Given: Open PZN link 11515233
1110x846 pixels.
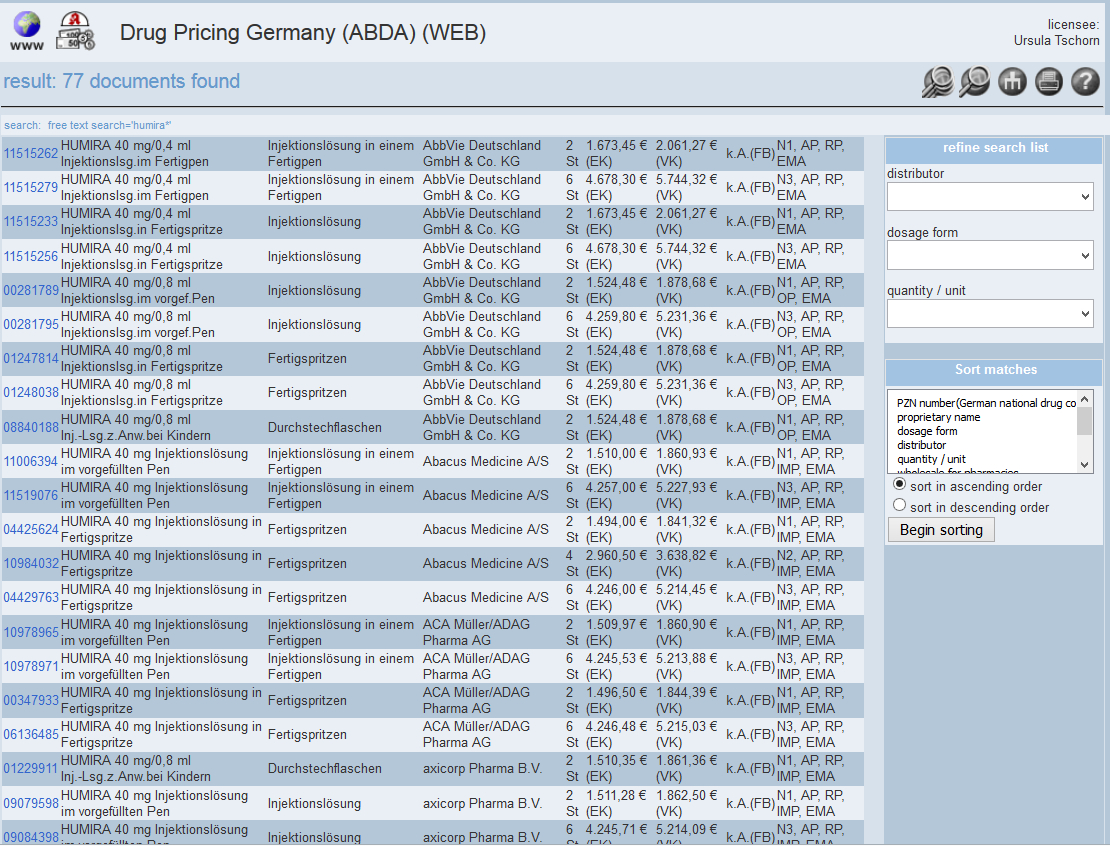Looking at the screenshot, I should [30, 222].
